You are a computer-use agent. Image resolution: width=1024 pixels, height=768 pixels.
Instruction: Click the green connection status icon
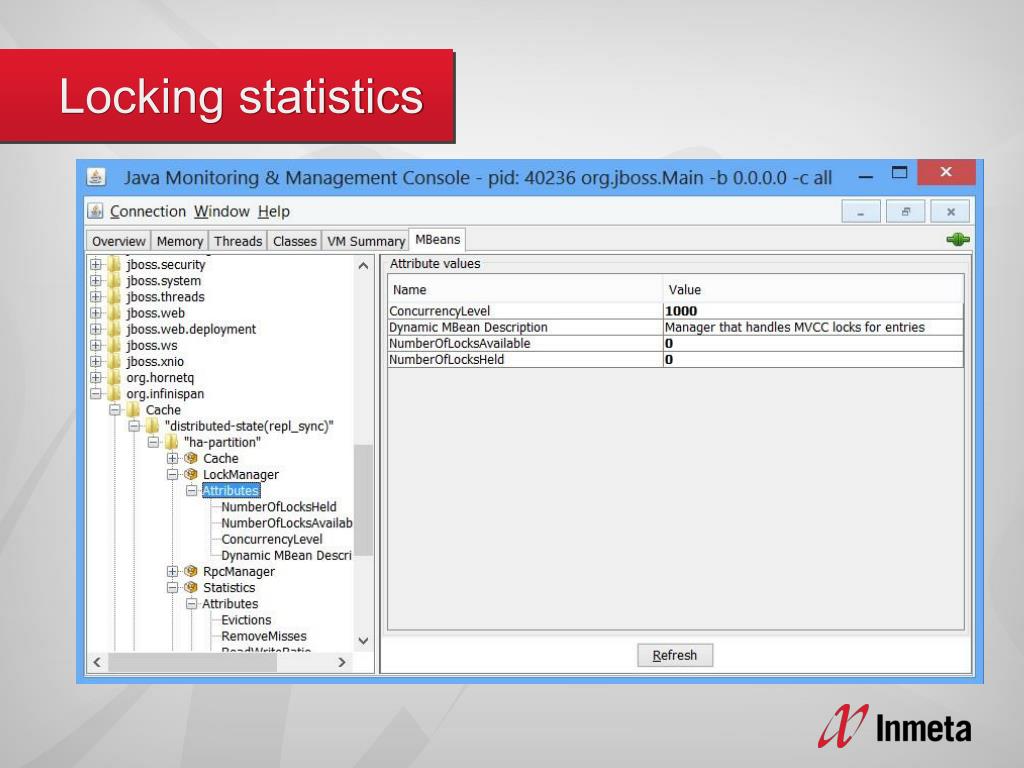click(957, 240)
